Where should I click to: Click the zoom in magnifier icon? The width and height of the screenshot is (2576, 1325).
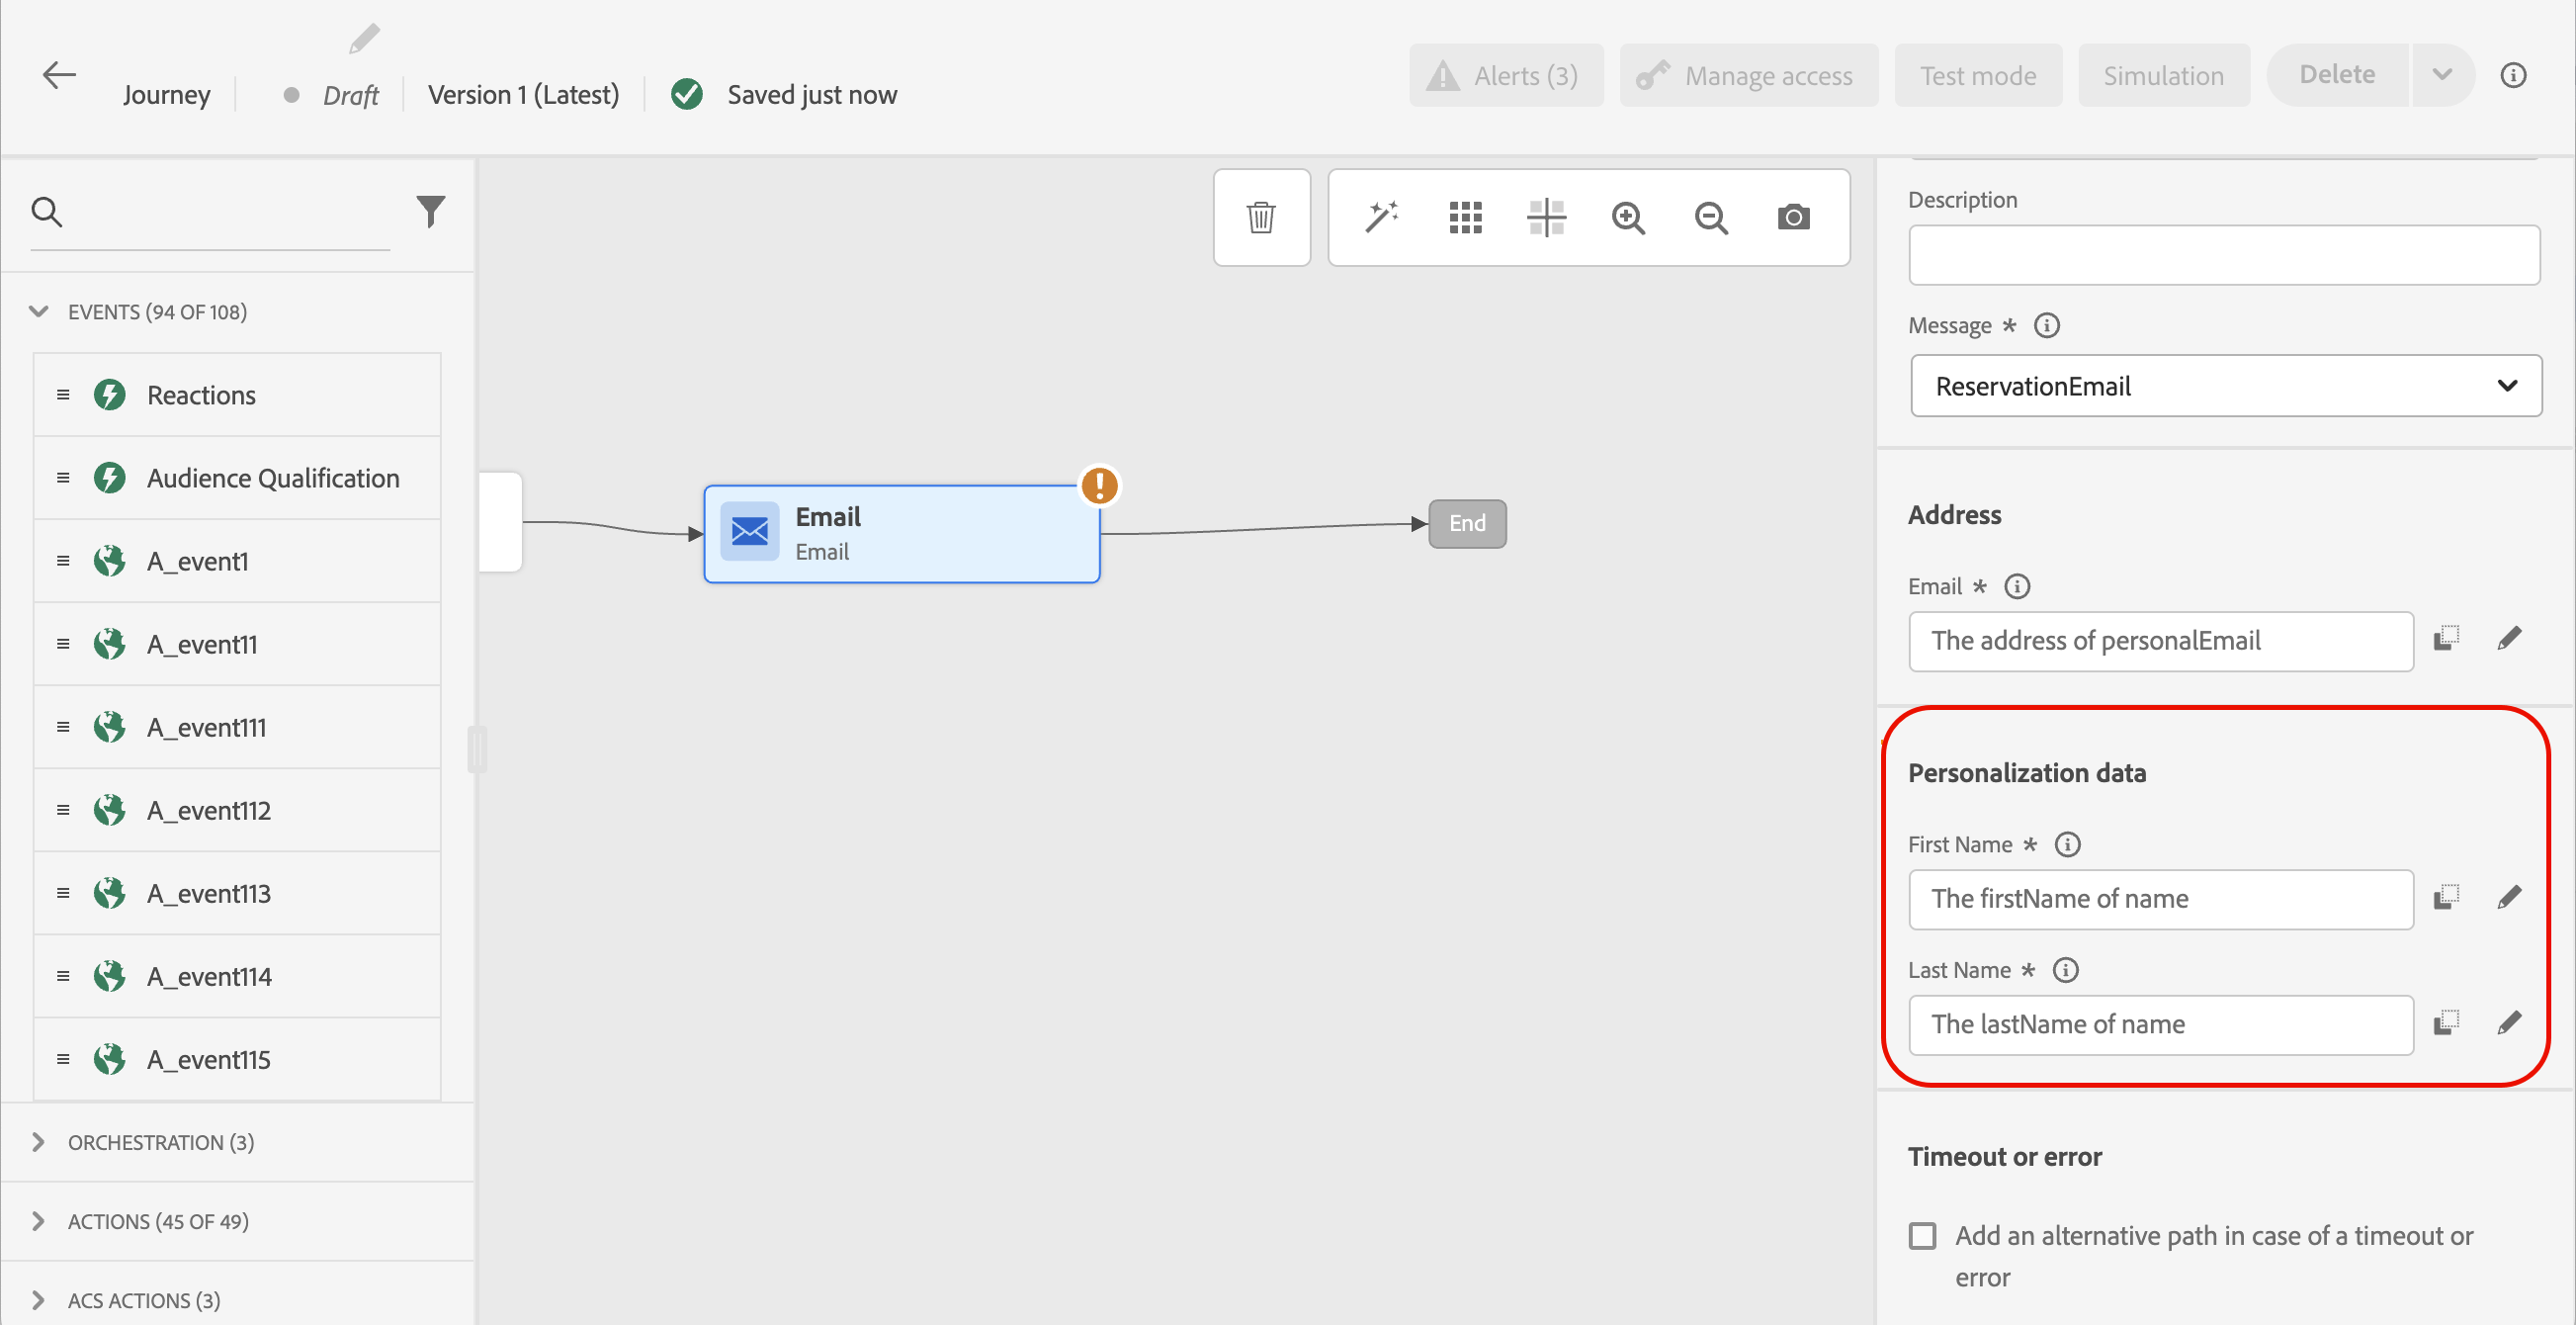pyautogui.click(x=1628, y=217)
